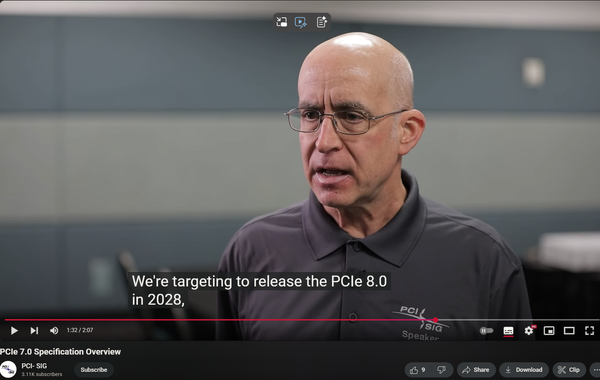Open the AI summary notes icon
This screenshot has height=380, width=600.
pos(321,22)
